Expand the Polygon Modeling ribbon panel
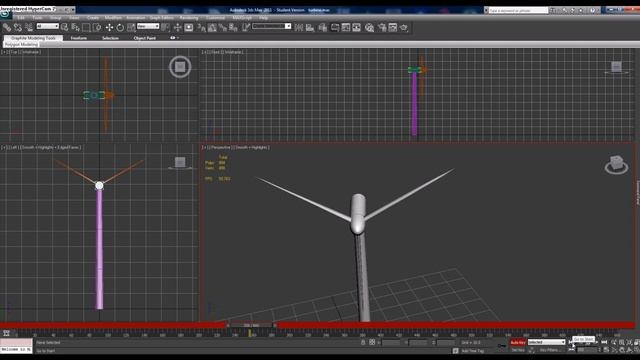The width and height of the screenshot is (640, 360). pyautogui.click(x=21, y=44)
